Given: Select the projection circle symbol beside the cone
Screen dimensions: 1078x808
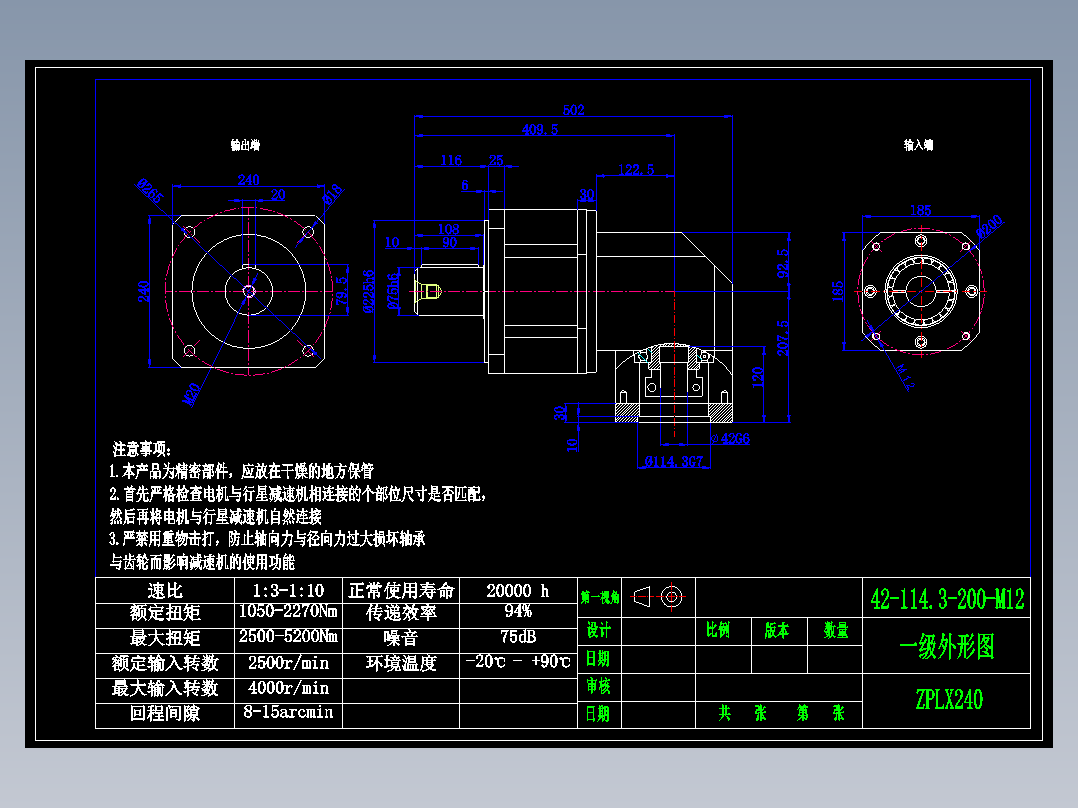Looking at the screenshot, I should coord(670,597).
